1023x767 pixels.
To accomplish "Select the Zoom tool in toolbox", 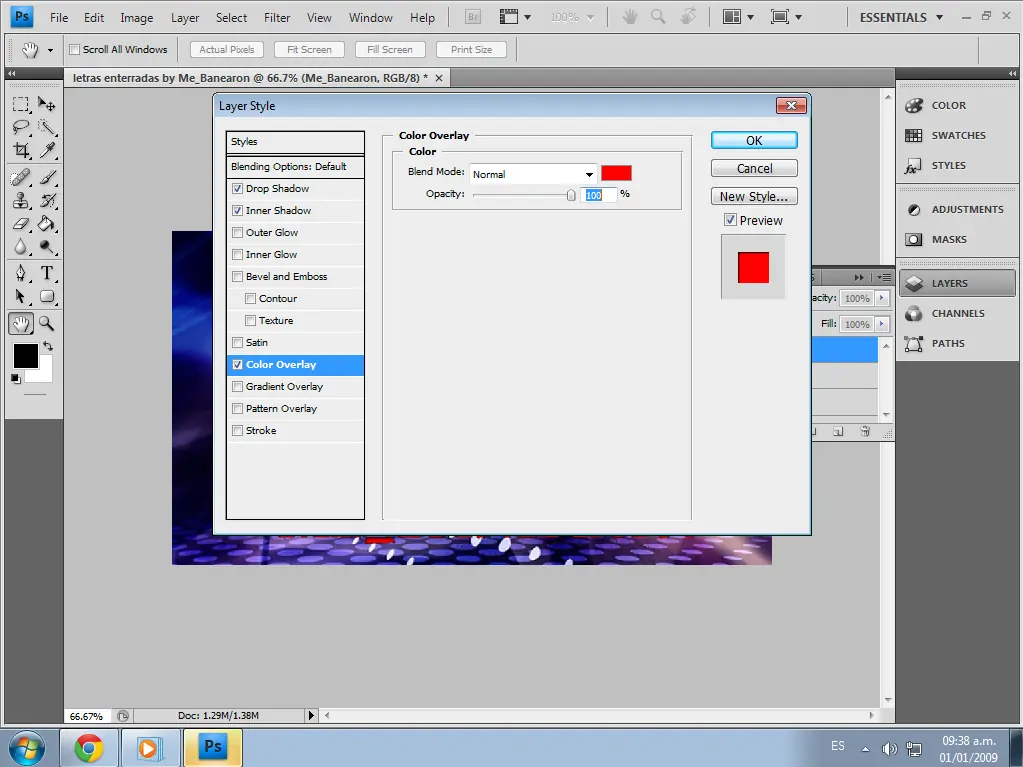I will (46, 323).
